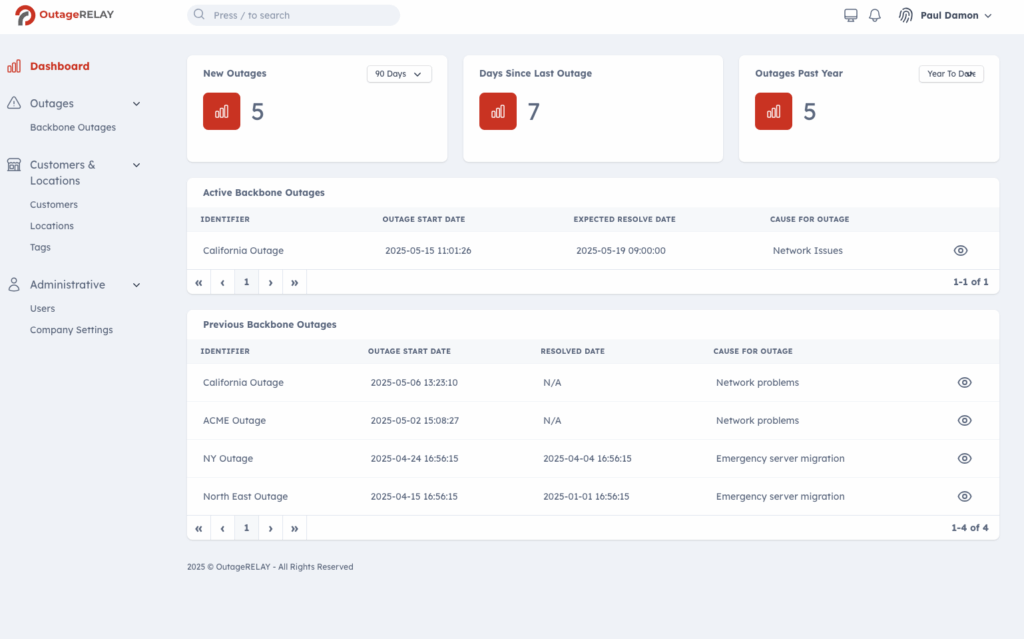View the North East Outage eye icon
The height and width of the screenshot is (639, 1024).
[964, 497]
